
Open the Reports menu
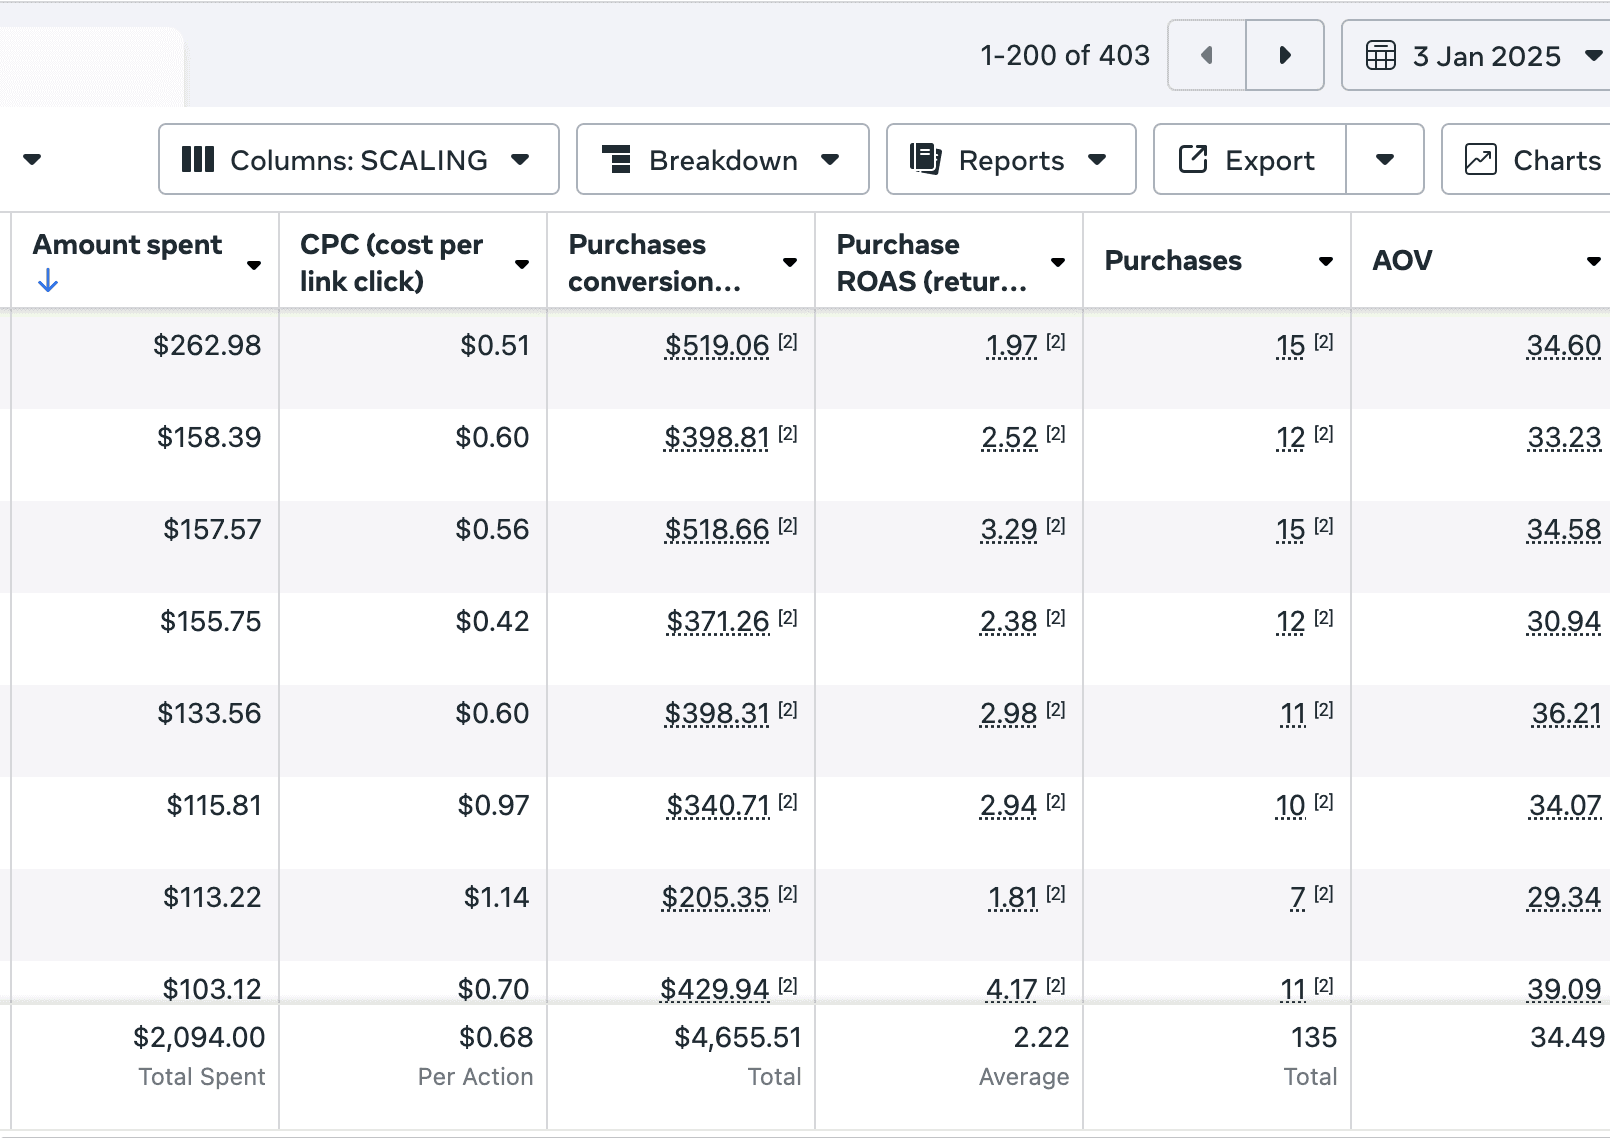click(1011, 160)
